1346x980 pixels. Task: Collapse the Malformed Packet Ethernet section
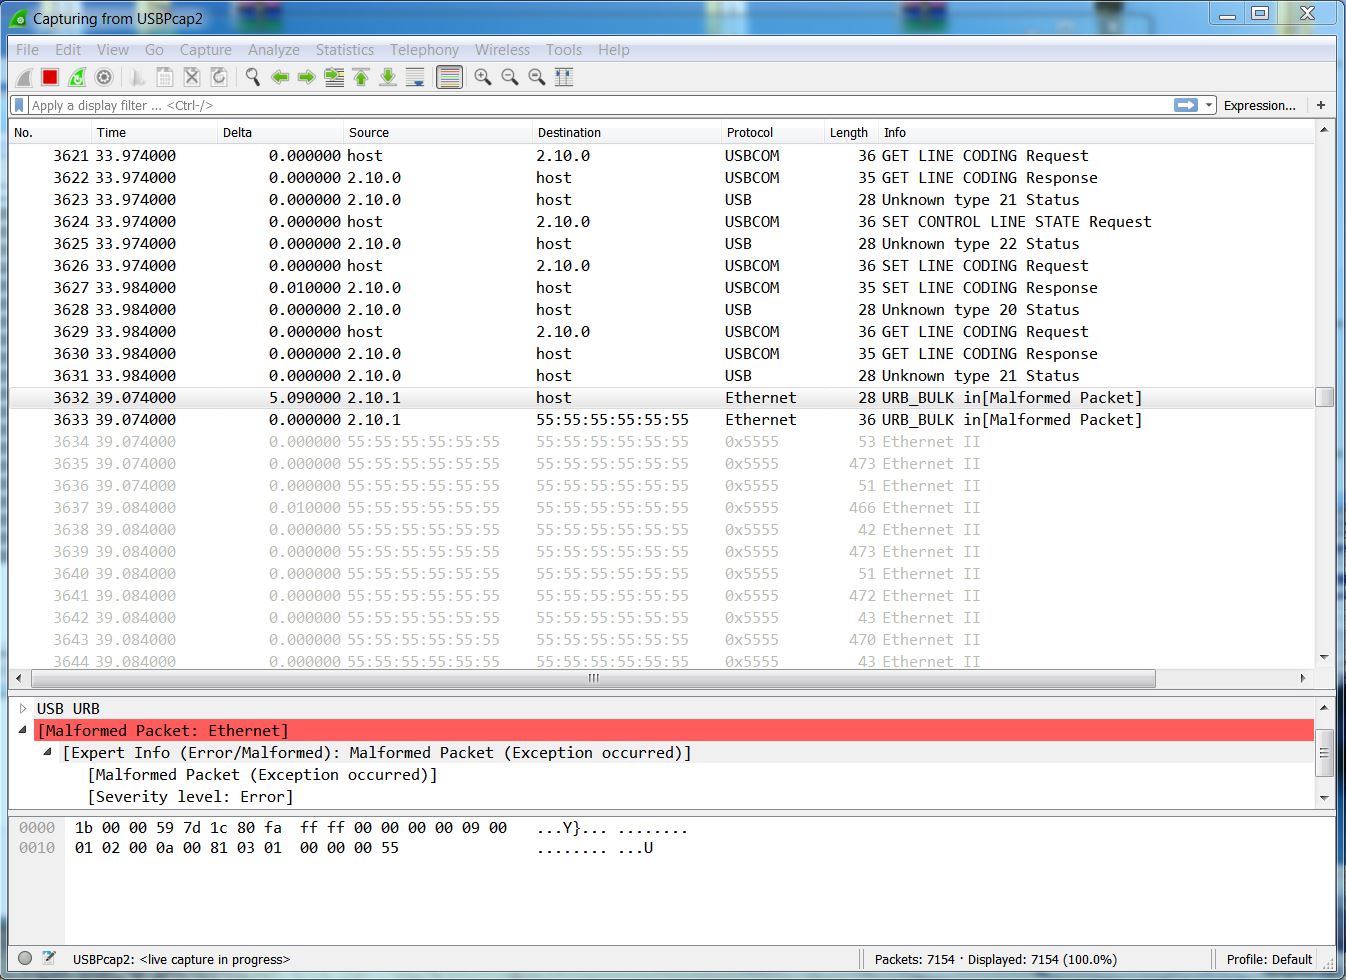pos(22,730)
